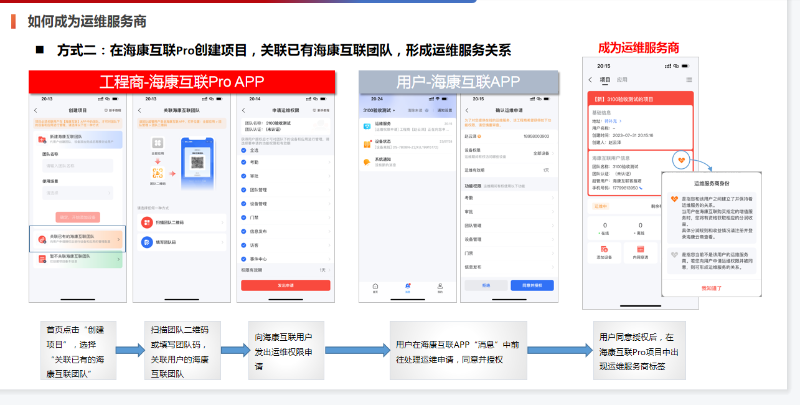The image size is (800, 405).
Task: Click the 运维服务 message icon
Action: click(x=367, y=126)
